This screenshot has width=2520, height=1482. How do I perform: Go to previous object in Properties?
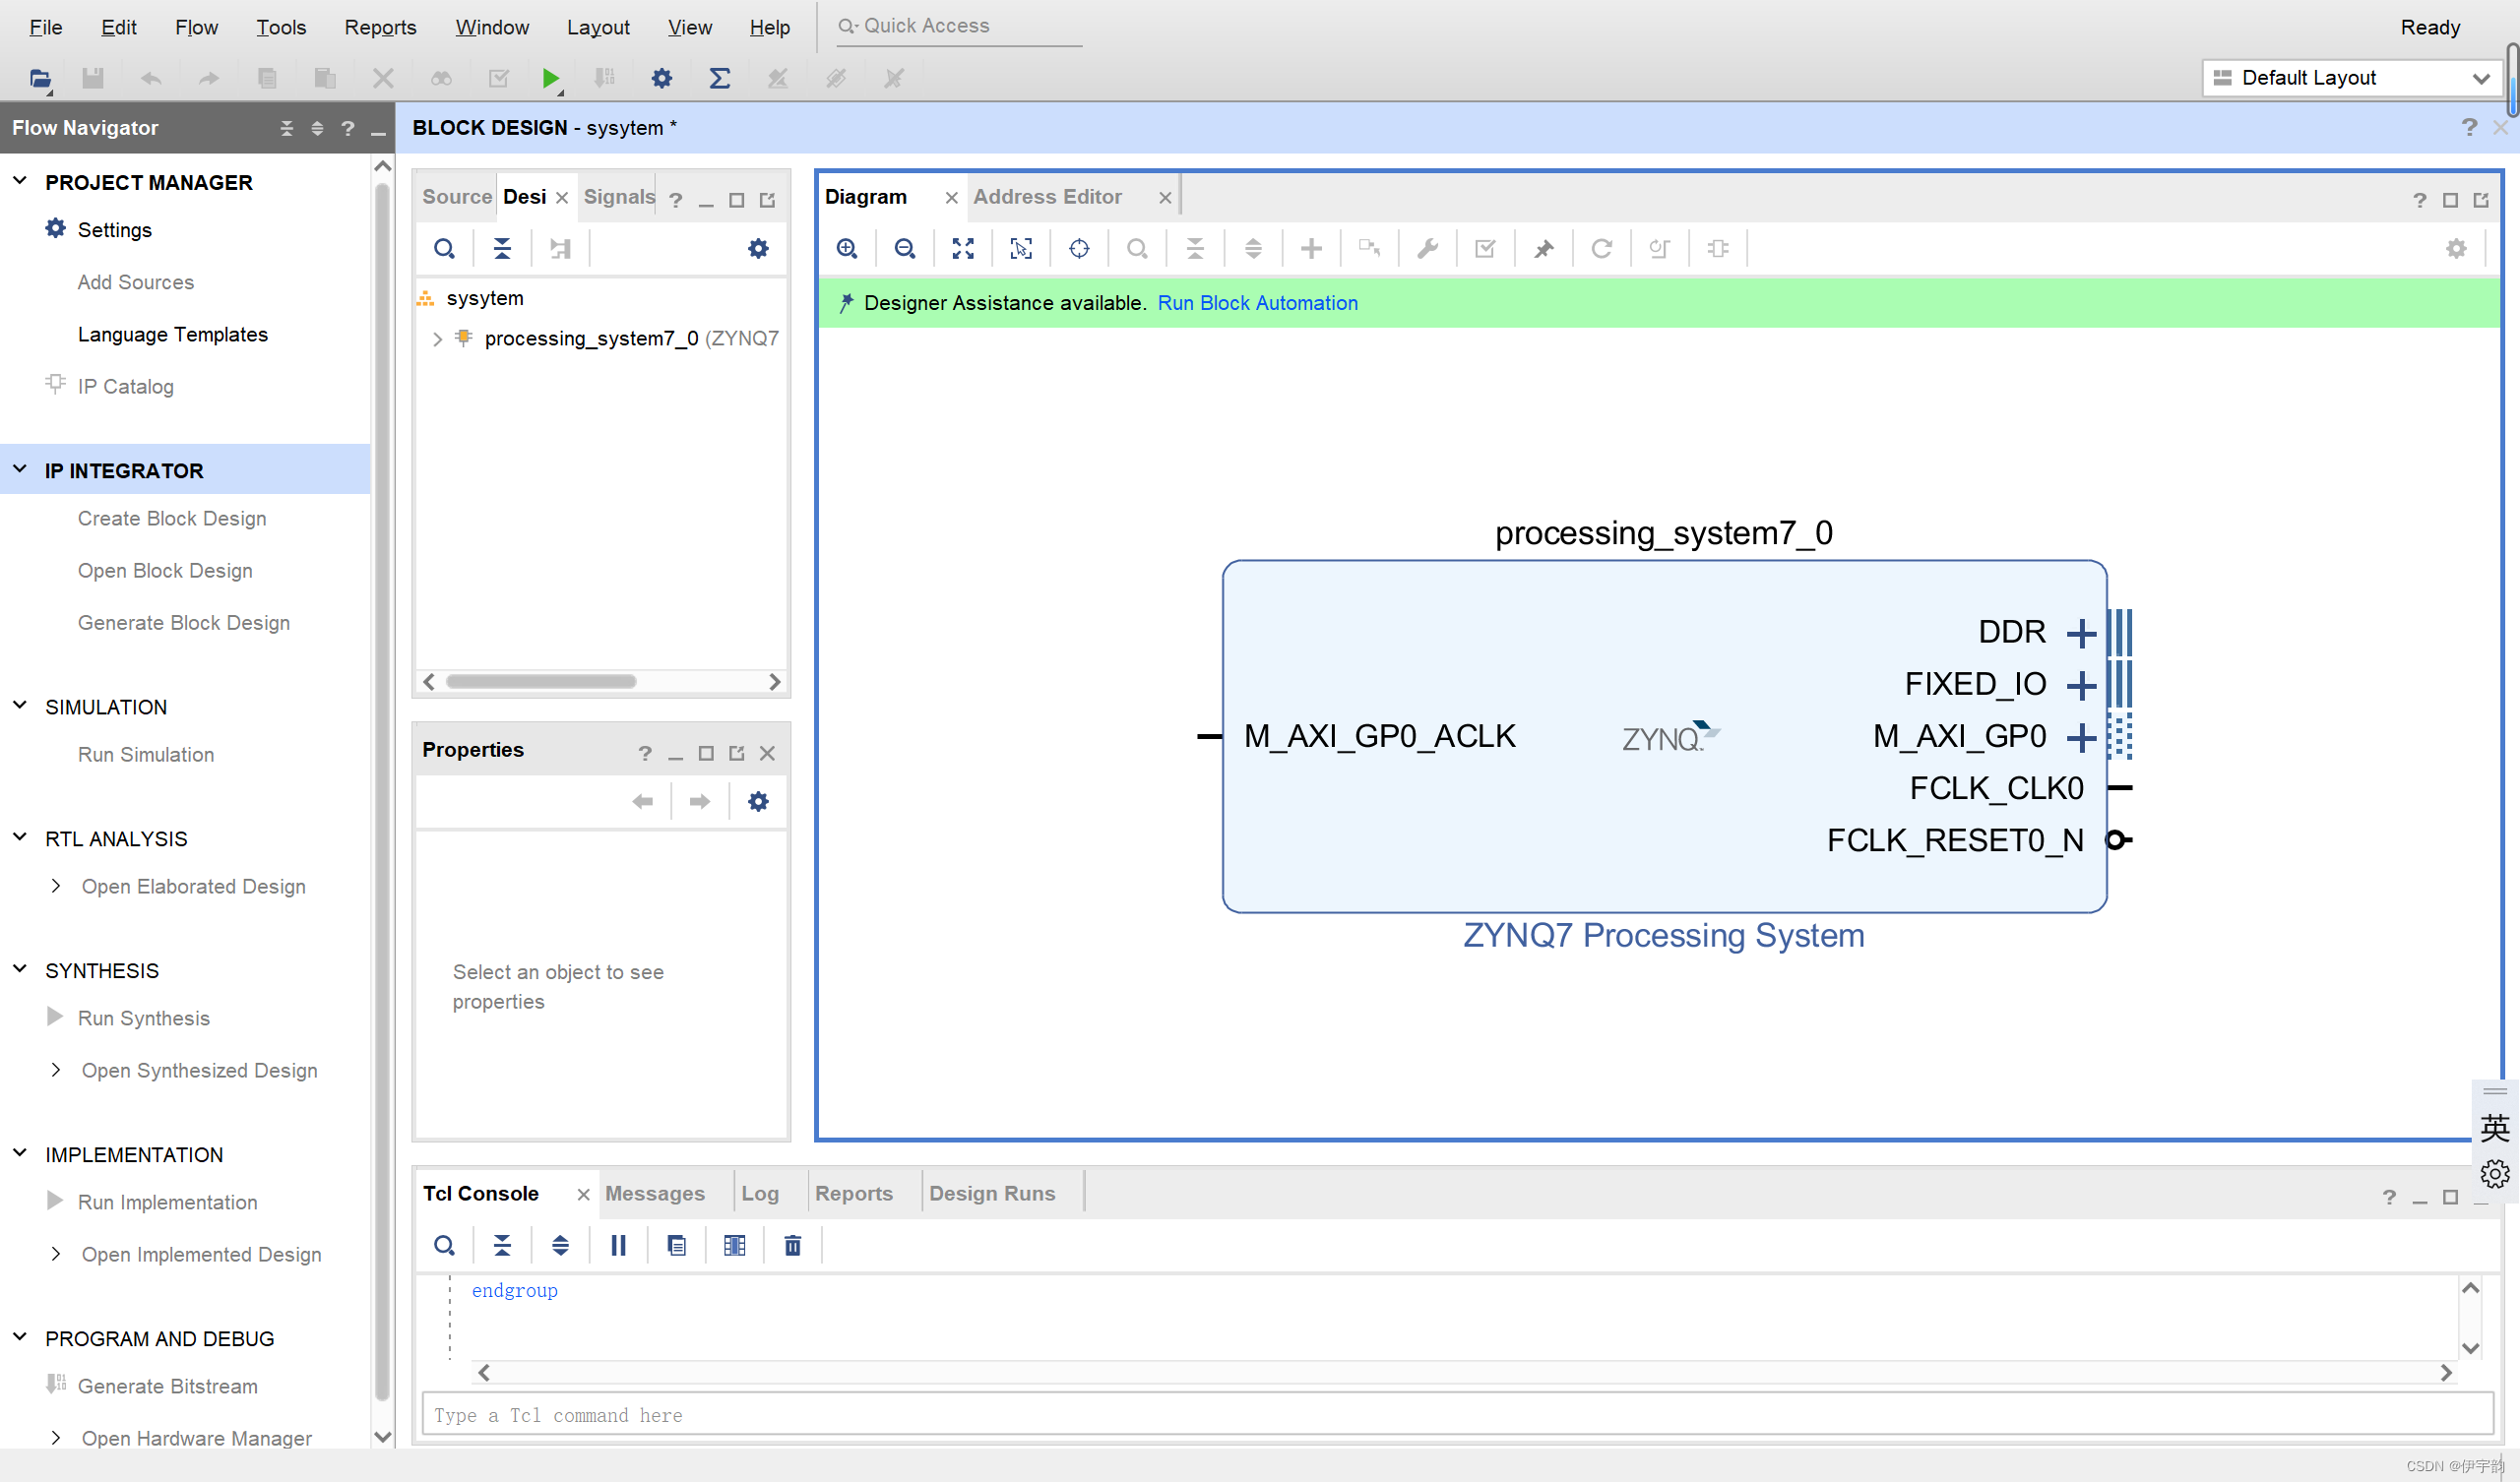(642, 801)
